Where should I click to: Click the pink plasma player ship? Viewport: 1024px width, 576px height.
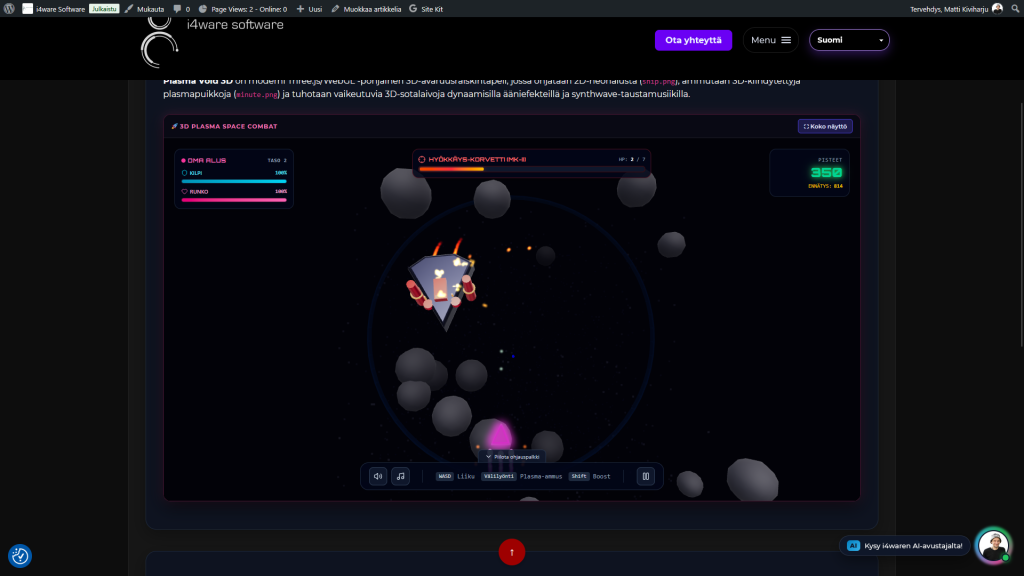coord(500,438)
